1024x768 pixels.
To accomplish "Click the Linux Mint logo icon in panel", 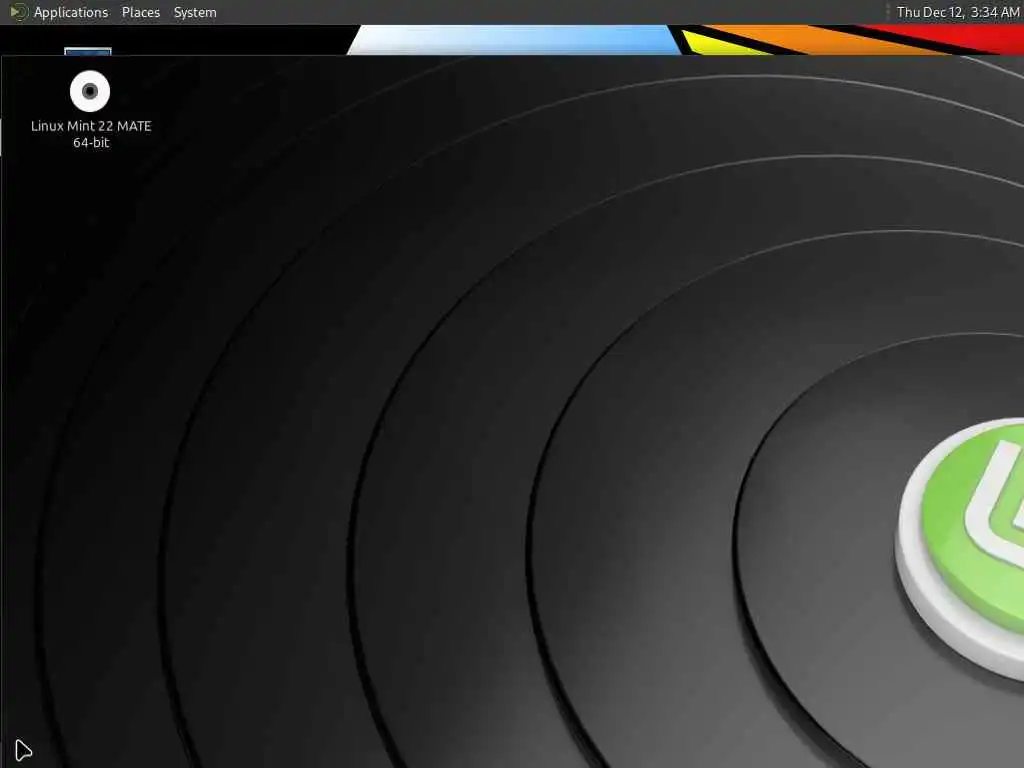I will (19, 12).
